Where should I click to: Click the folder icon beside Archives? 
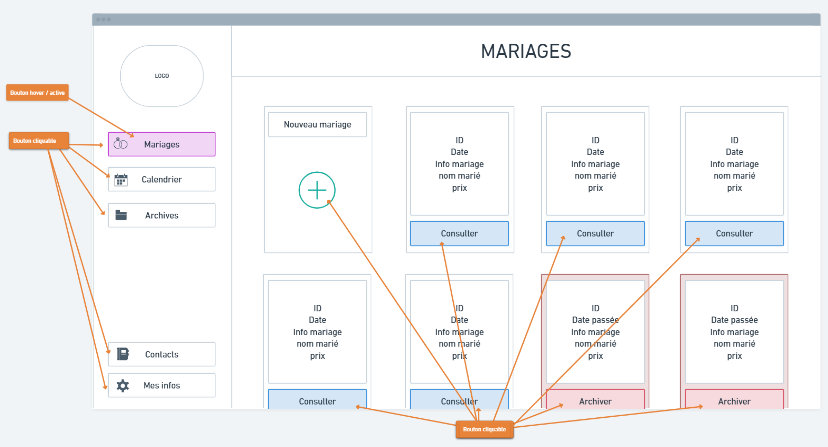(x=121, y=215)
